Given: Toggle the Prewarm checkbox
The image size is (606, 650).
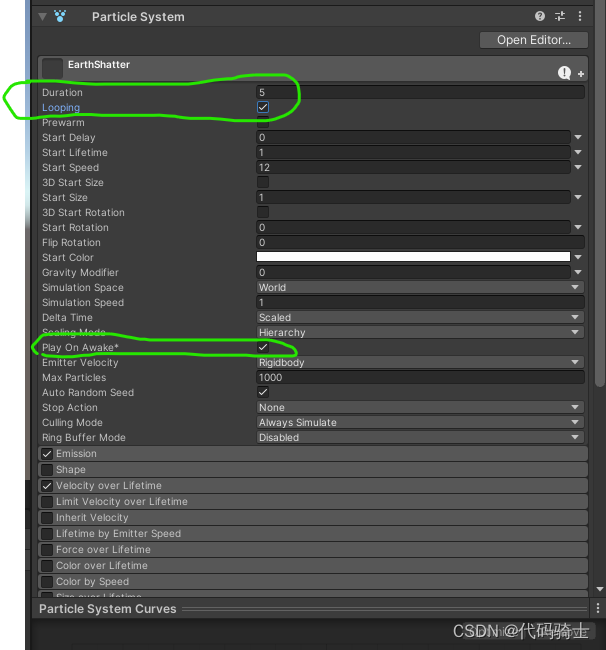Looking at the screenshot, I should tap(263, 122).
